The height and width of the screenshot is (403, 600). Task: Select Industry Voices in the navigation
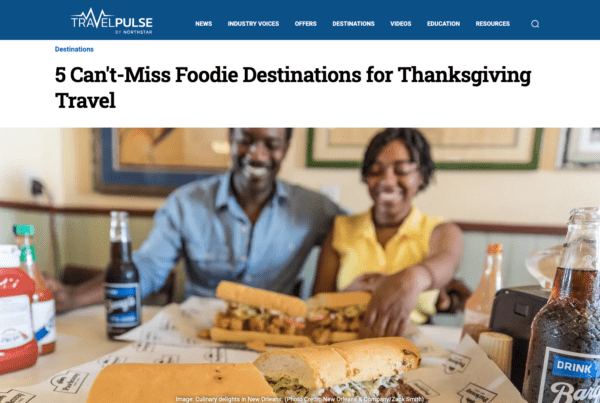[x=253, y=24]
